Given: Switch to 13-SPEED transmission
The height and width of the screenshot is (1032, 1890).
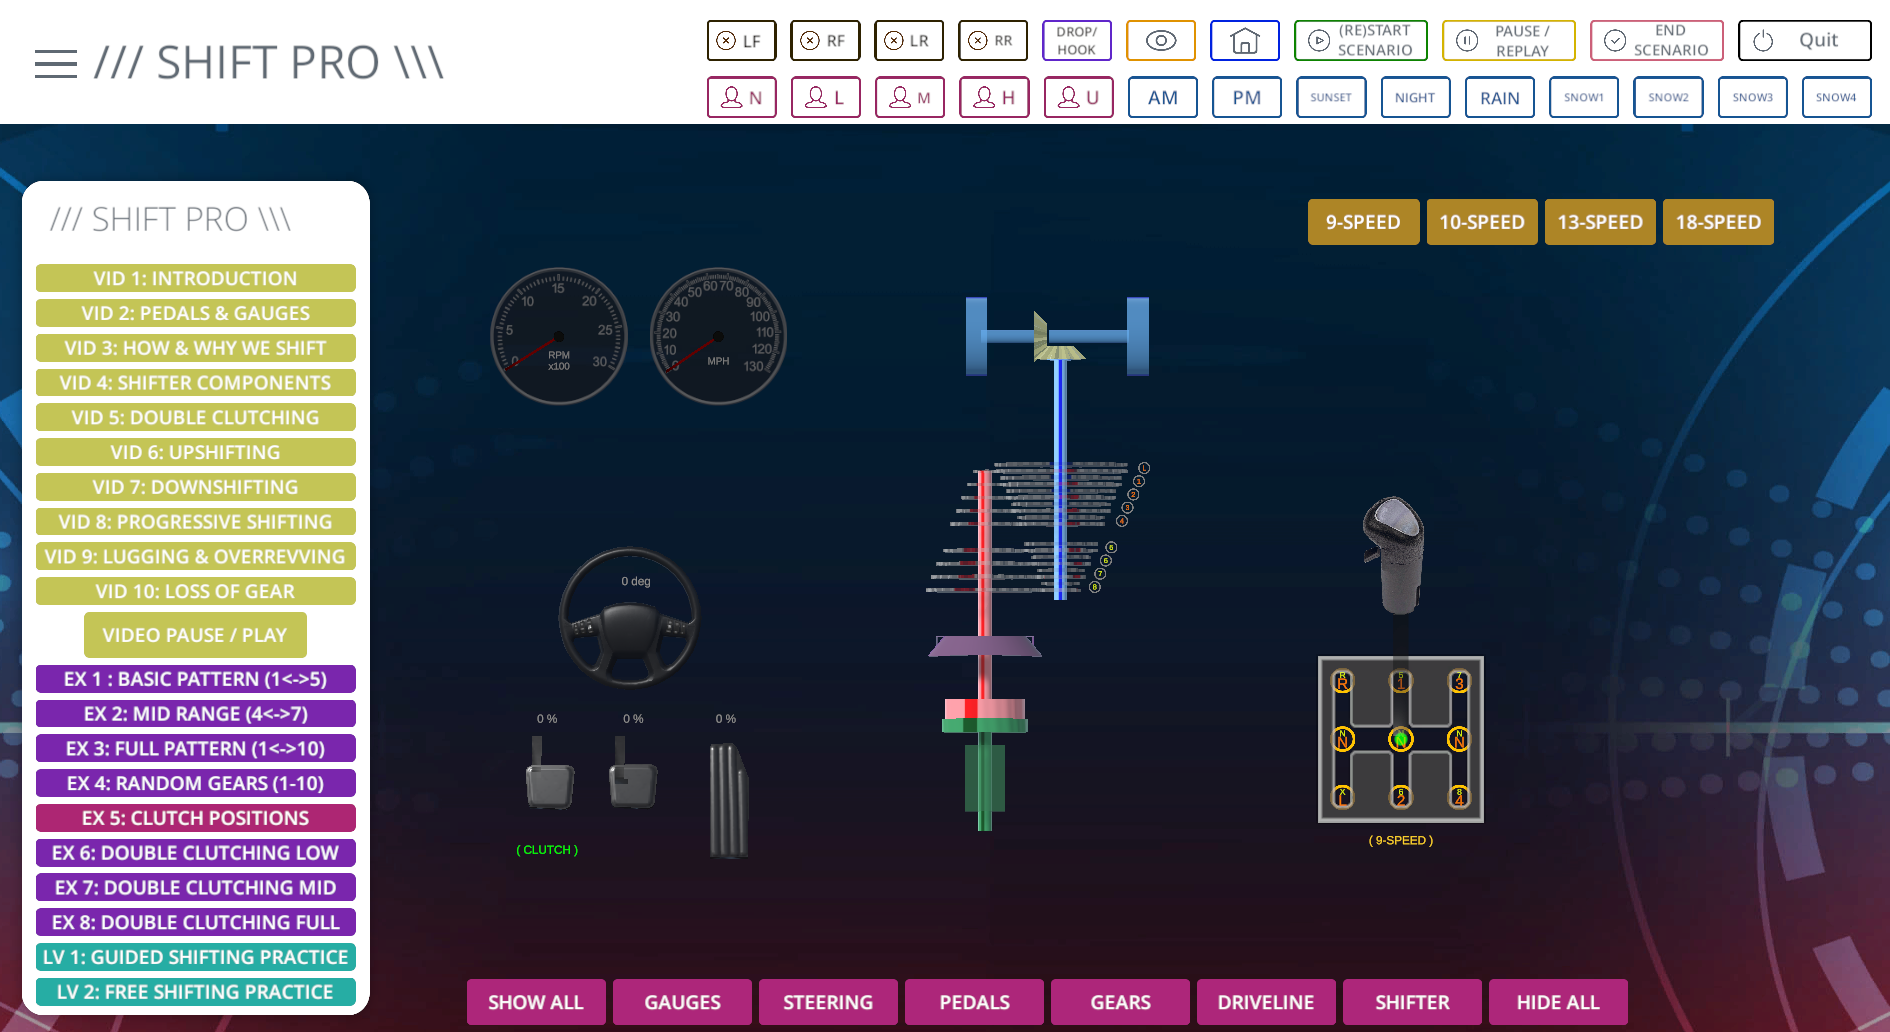Looking at the screenshot, I should (1599, 222).
